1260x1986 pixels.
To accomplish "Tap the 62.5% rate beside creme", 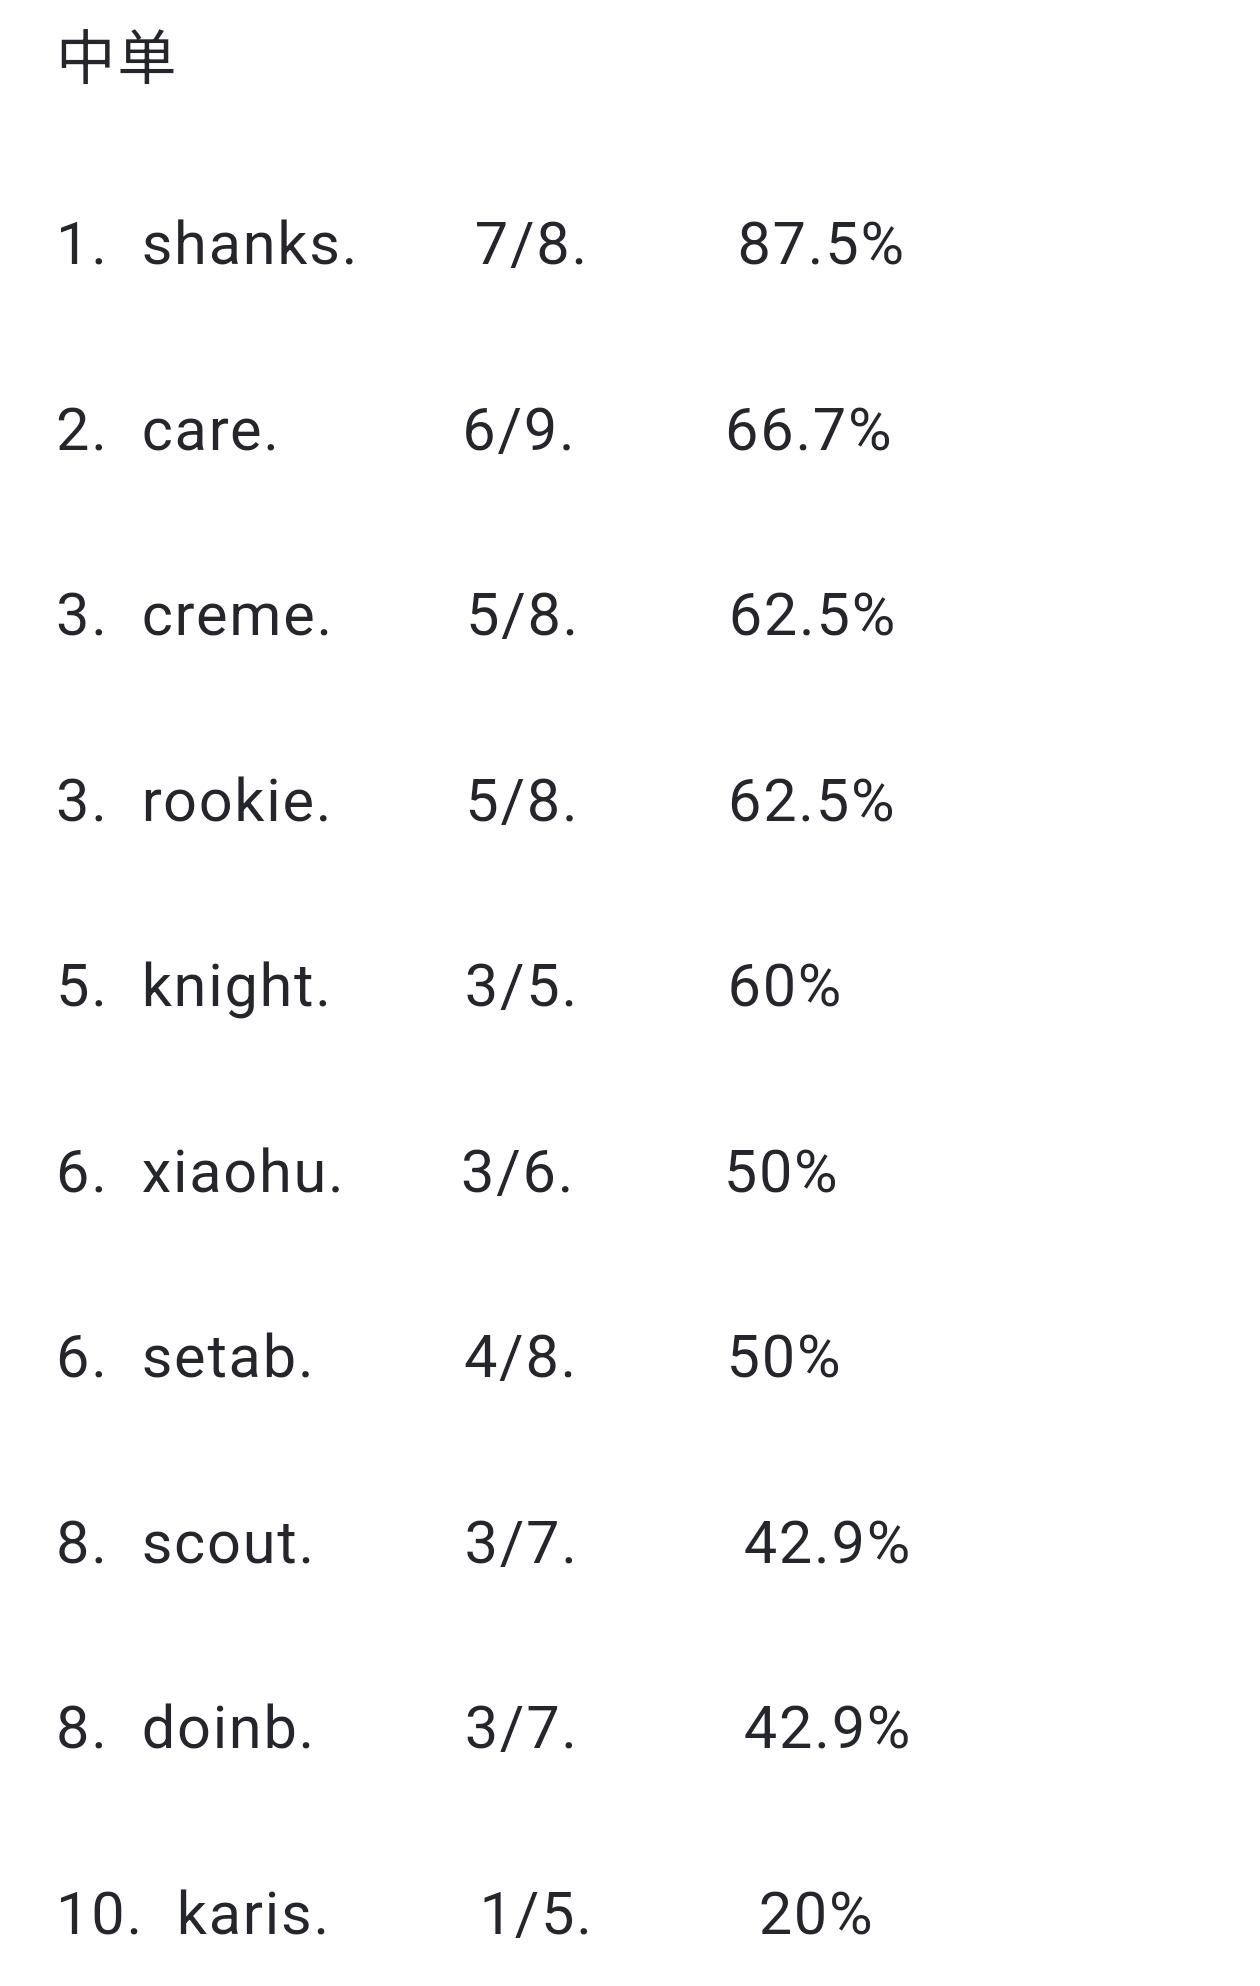I will pos(812,615).
